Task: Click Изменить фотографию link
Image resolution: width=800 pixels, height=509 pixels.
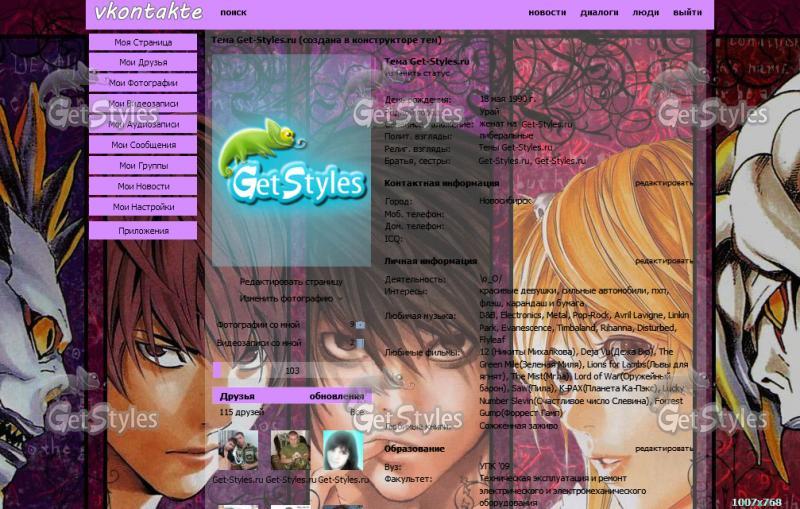Action: coord(286,298)
